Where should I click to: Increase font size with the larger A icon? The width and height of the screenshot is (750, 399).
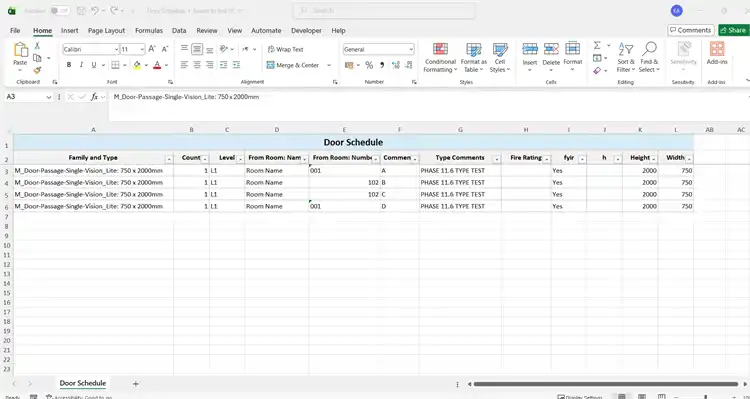pos(152,49)
